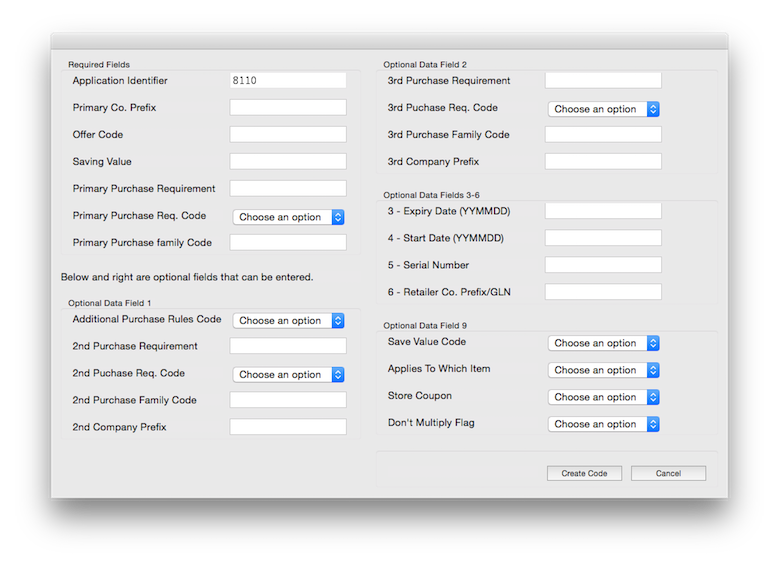Click into the Offer Code field
Screen dimensions: 779x567
pyautogui.click(x=288, y=134)
